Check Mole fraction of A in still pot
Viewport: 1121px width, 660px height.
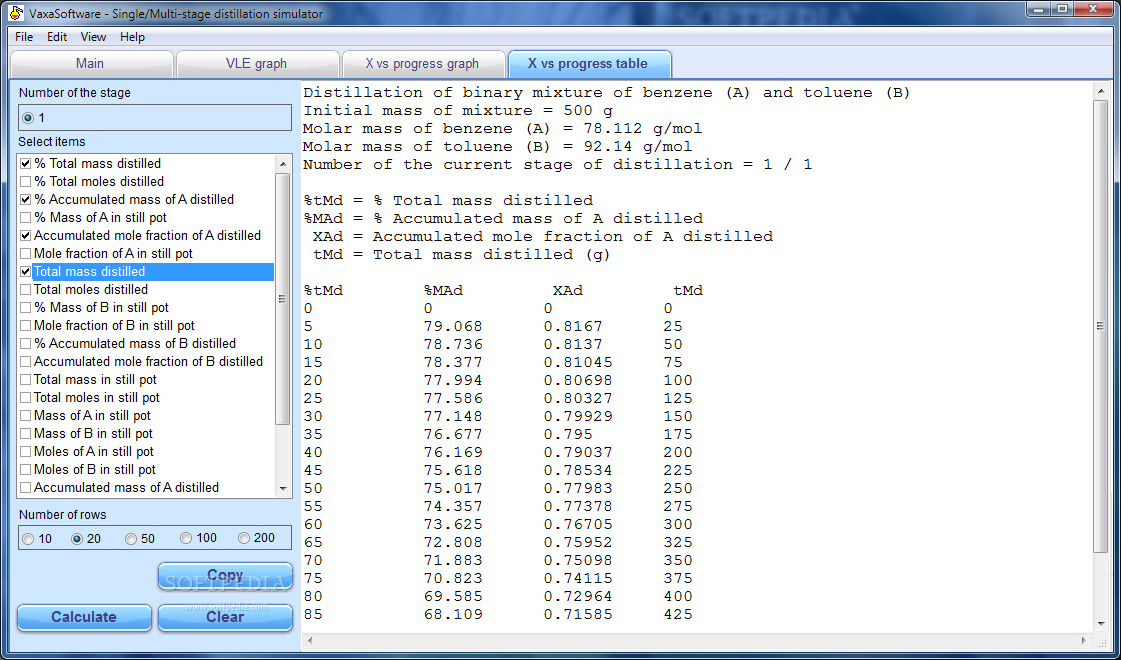[26, 254]
